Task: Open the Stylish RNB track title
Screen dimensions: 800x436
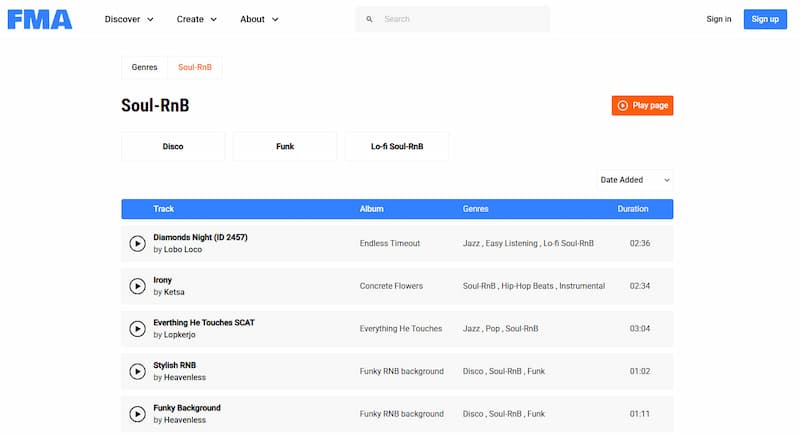Action: click(174, 365)
